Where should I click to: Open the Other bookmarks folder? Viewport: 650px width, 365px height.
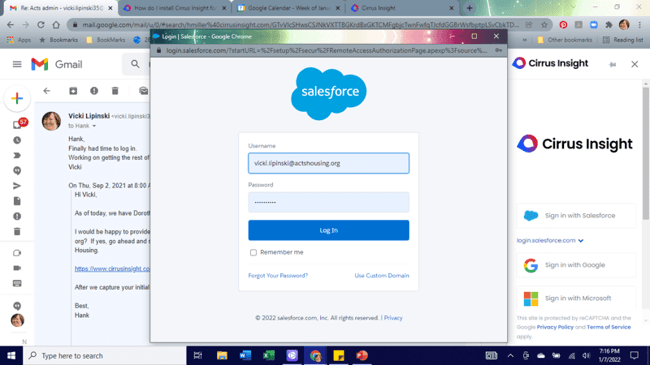click(565, 40)
